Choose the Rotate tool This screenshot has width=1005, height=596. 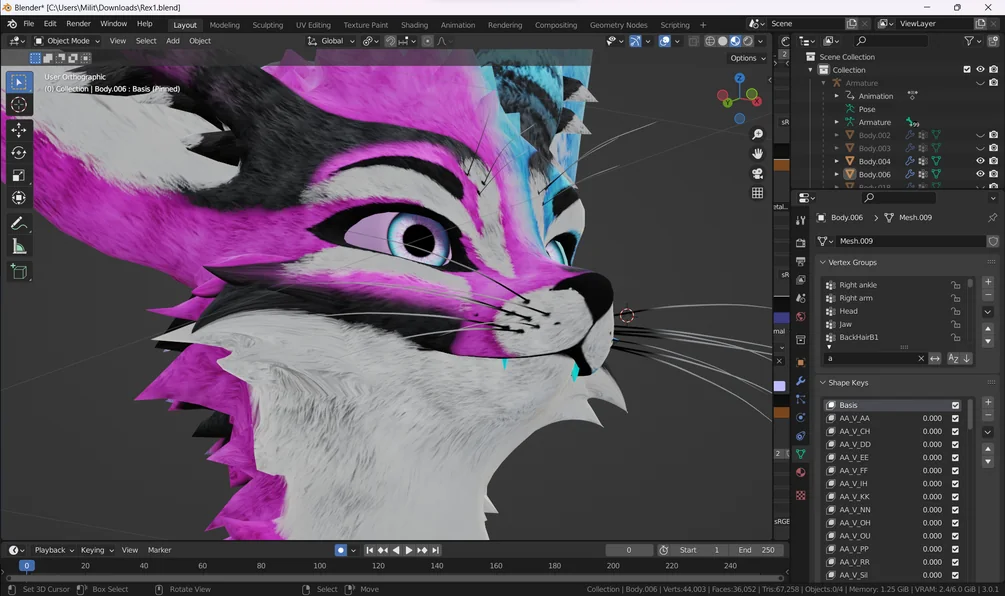click(x=19, y=153)
